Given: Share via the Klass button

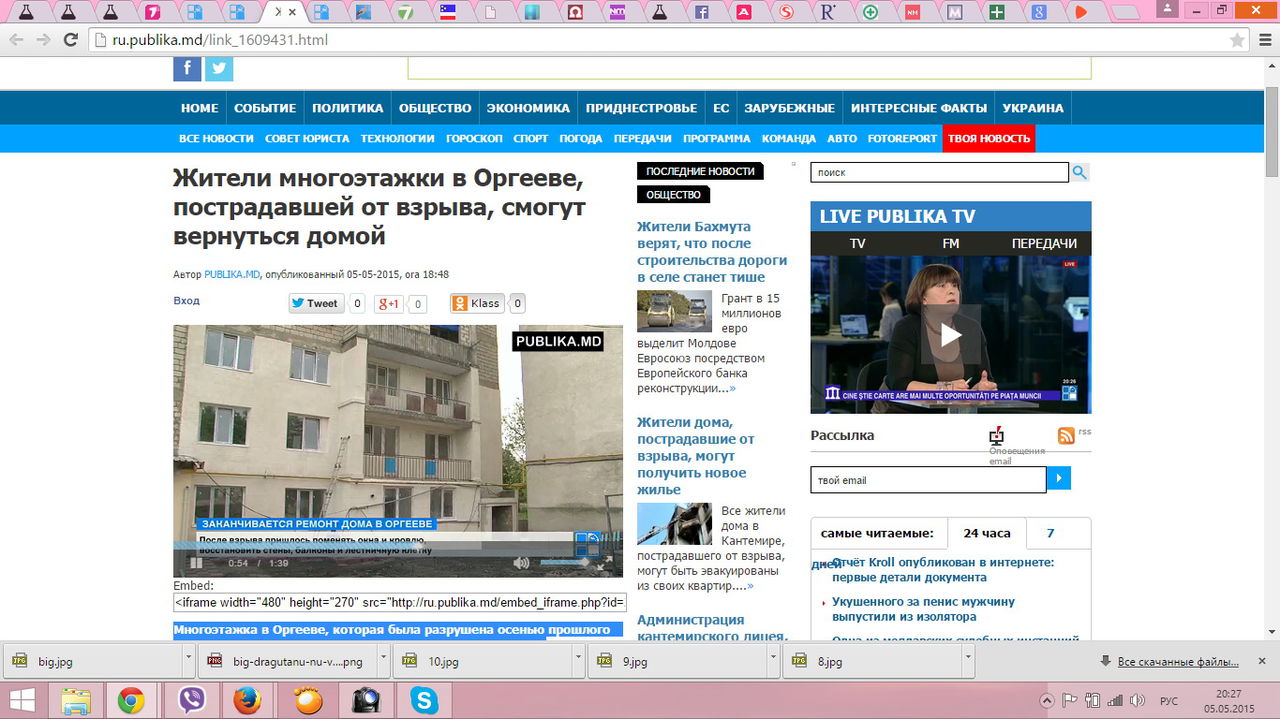Looking at the screenshot, I should tap(477, 303).
